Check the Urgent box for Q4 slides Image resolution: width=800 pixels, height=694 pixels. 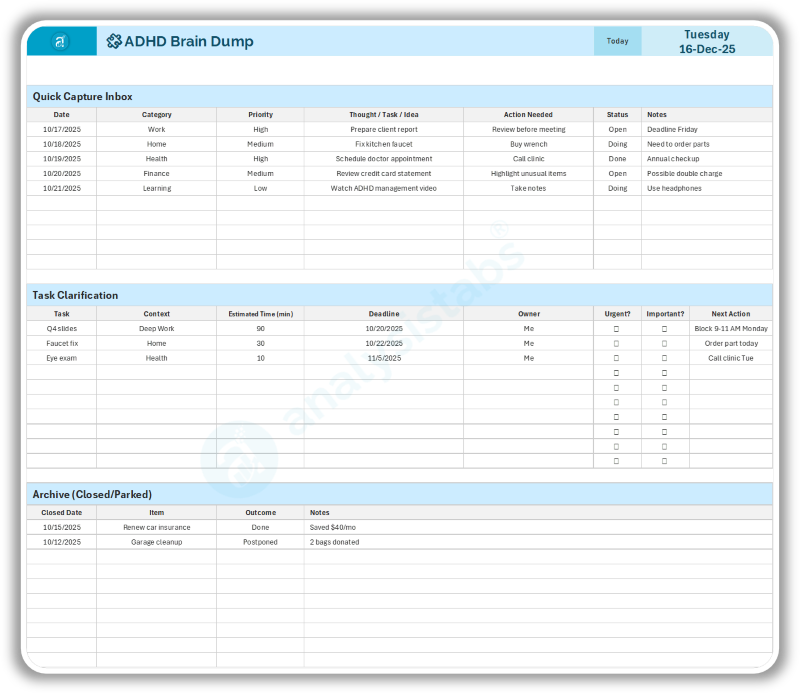tap(616, 328)
